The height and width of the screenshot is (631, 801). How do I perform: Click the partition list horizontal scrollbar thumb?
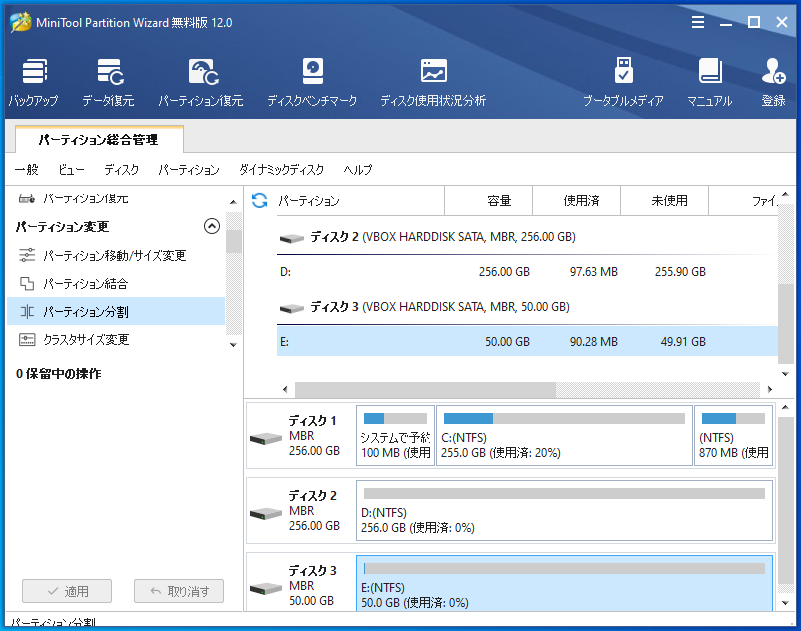click(426, 389)
